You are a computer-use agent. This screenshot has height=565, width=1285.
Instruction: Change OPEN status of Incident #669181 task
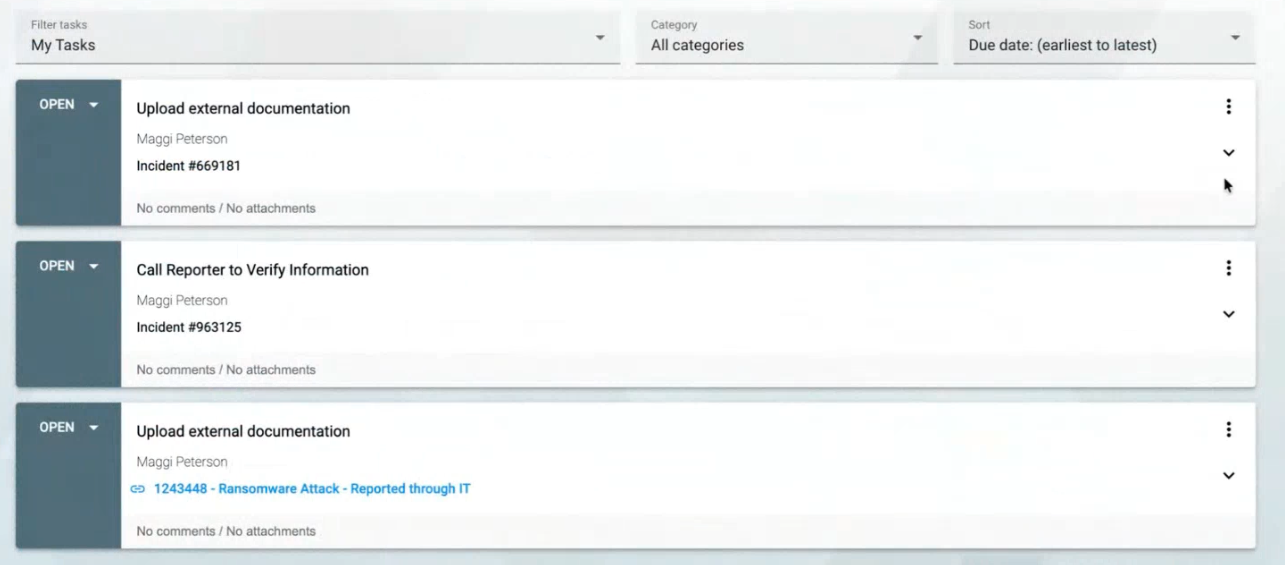(68, 105)
